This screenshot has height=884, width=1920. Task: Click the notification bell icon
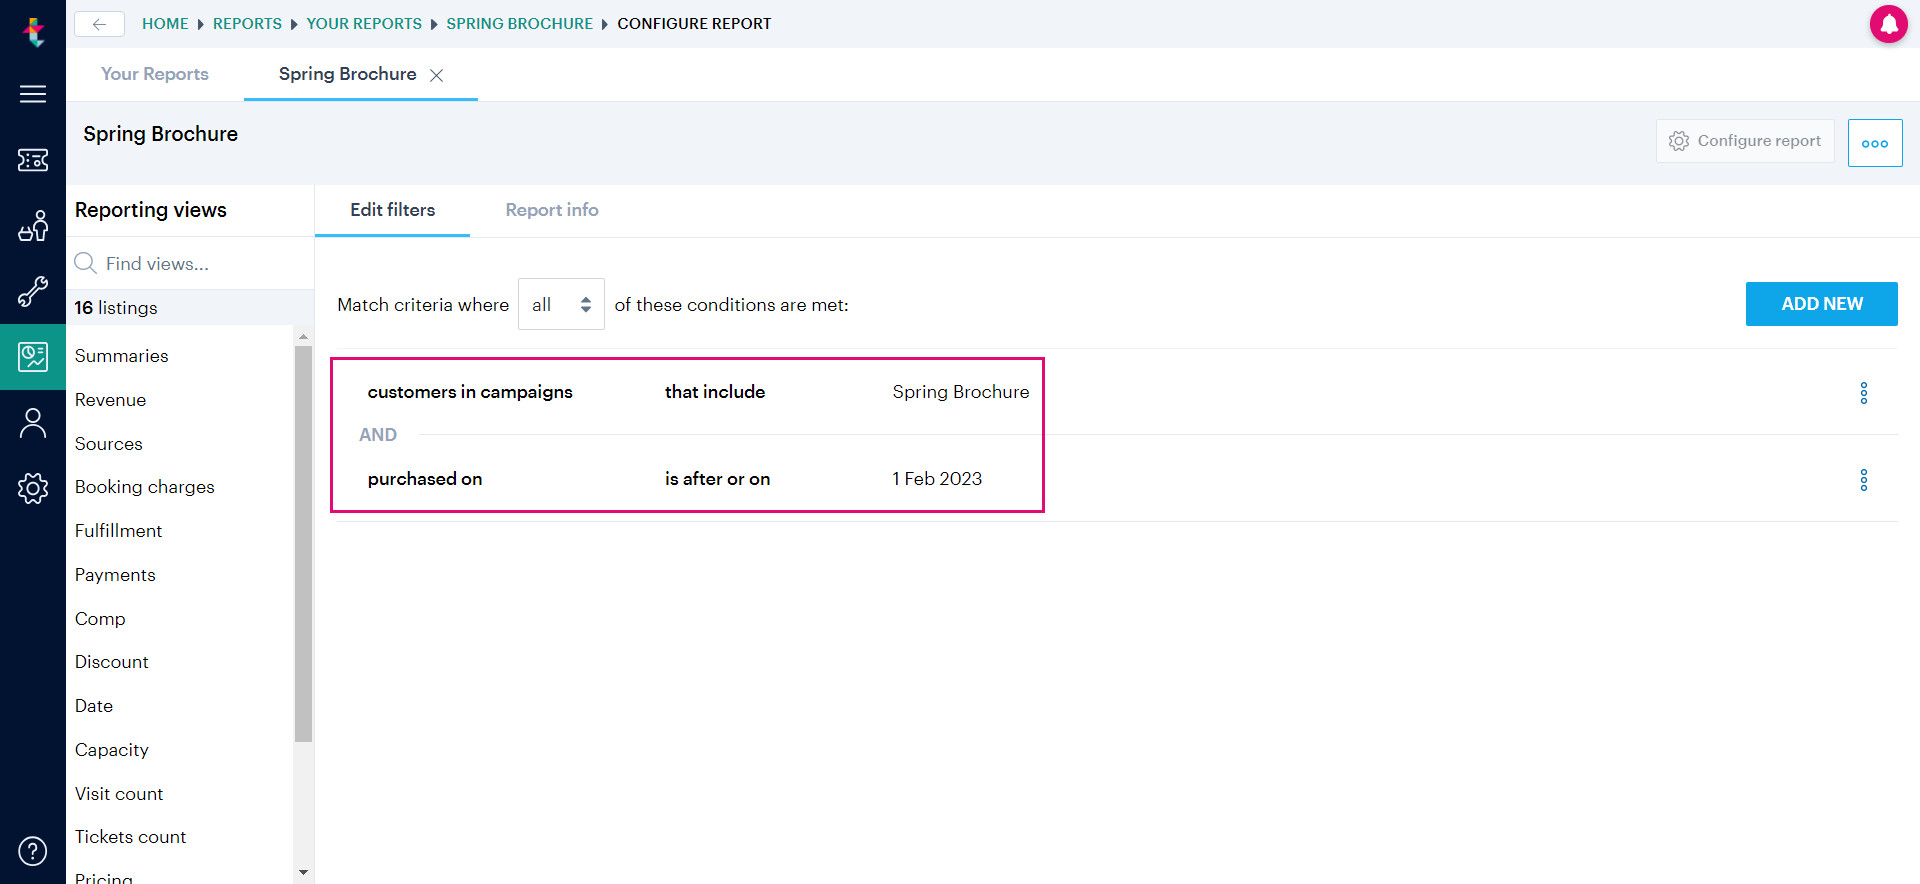tap(1889, 24)
